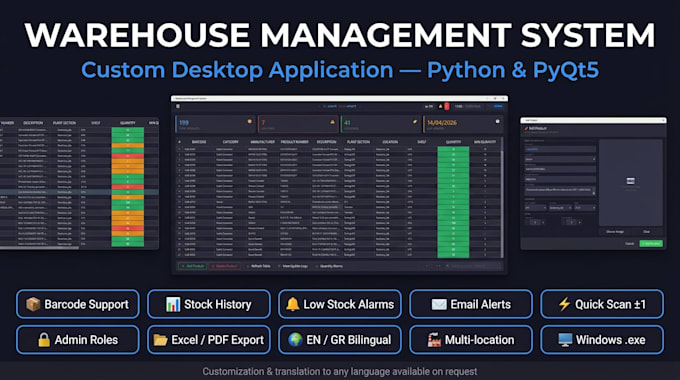Click the red Delete Product button
680x380 pixels.
[224, 266]
